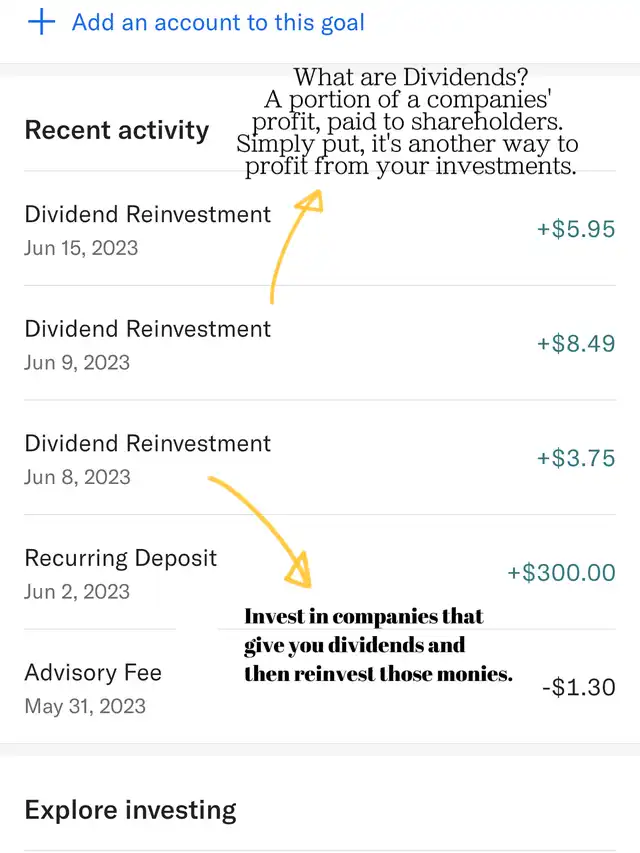Image resolution: width=640 pixels, height=853 pixels.
Task: Select the Explore investing section heading
Action: click(x=130, y=810)
